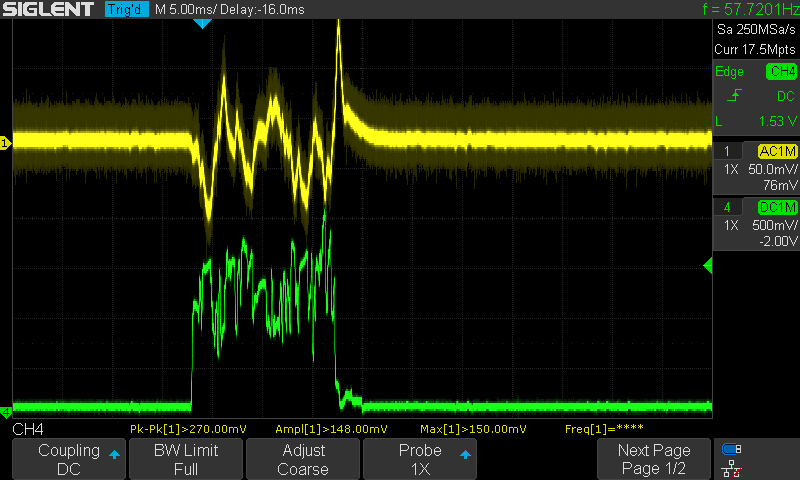Click the blue trigger position marker at top
800x480 pixels.
203,23
